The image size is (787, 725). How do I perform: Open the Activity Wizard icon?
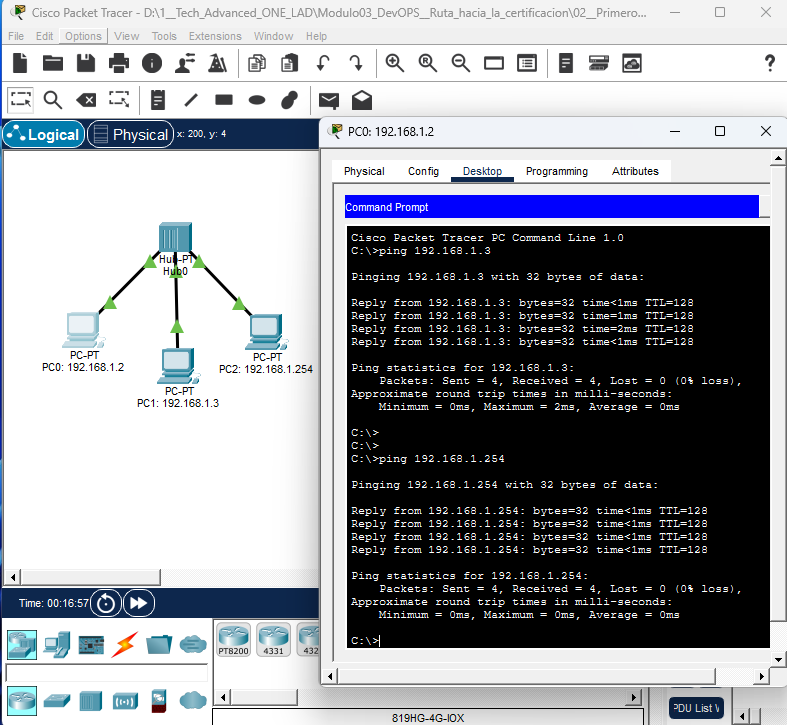[185, 63]
